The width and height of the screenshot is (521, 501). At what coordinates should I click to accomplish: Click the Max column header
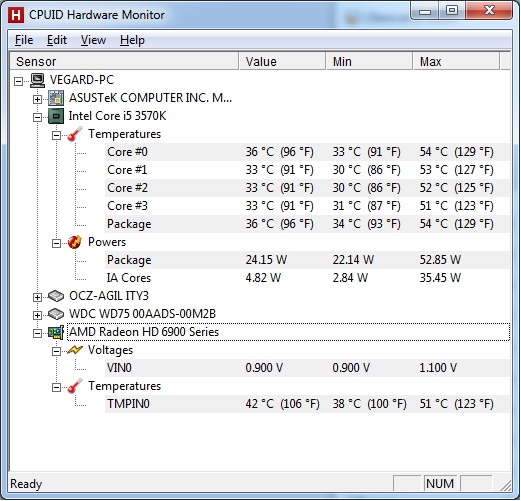click(x=456, y=61)
